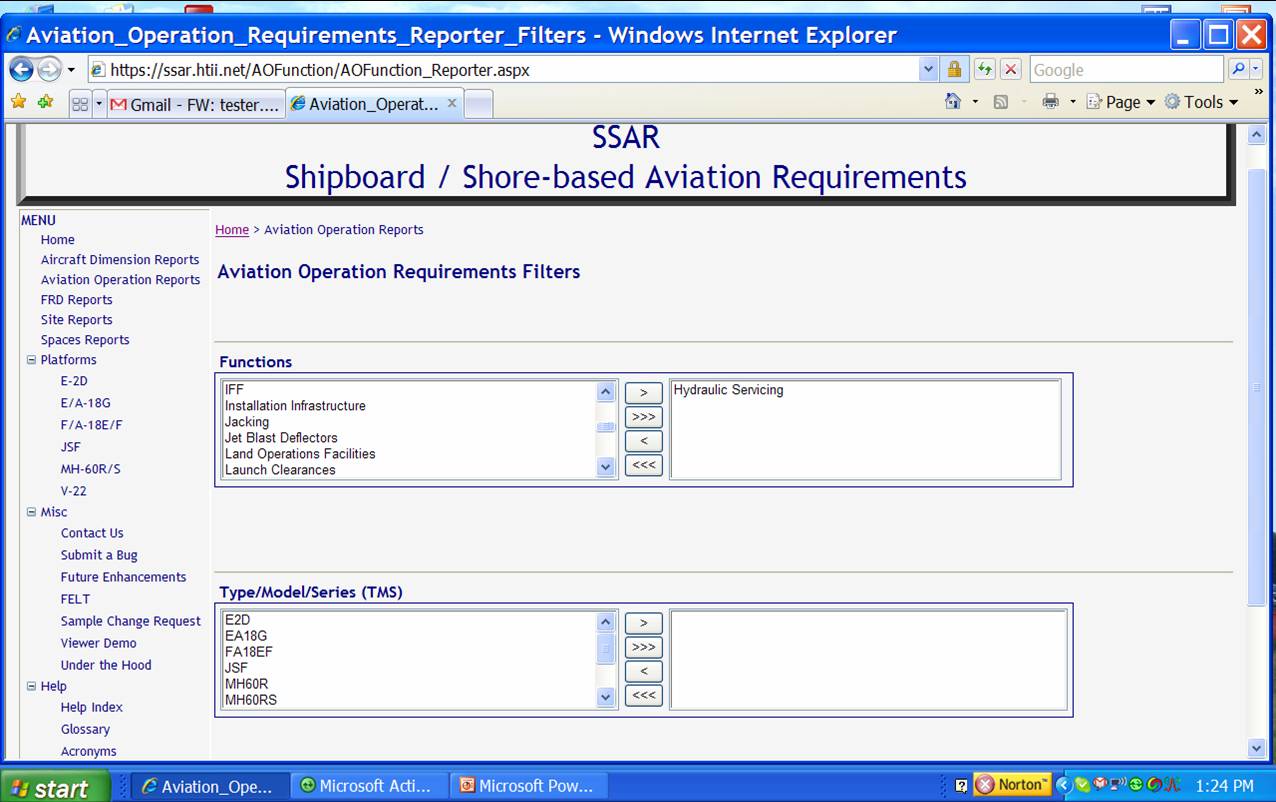Open the Quick Tabs grid icon
Viewport: 1276px width, 802px height.
click(78, 103)
